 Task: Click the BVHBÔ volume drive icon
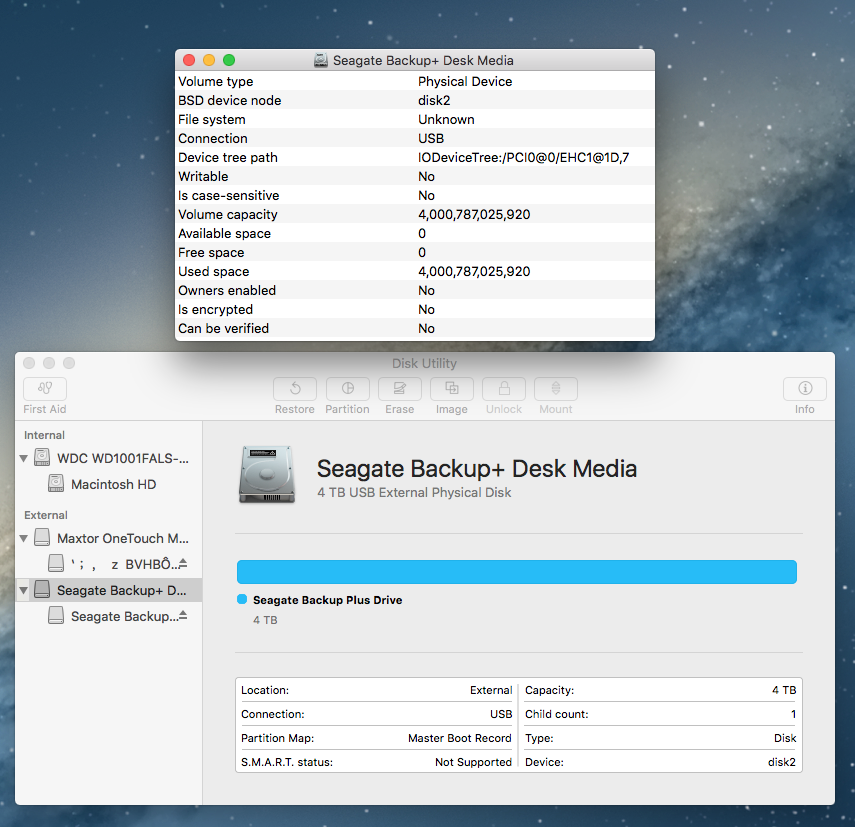click(x=56, y=563)
